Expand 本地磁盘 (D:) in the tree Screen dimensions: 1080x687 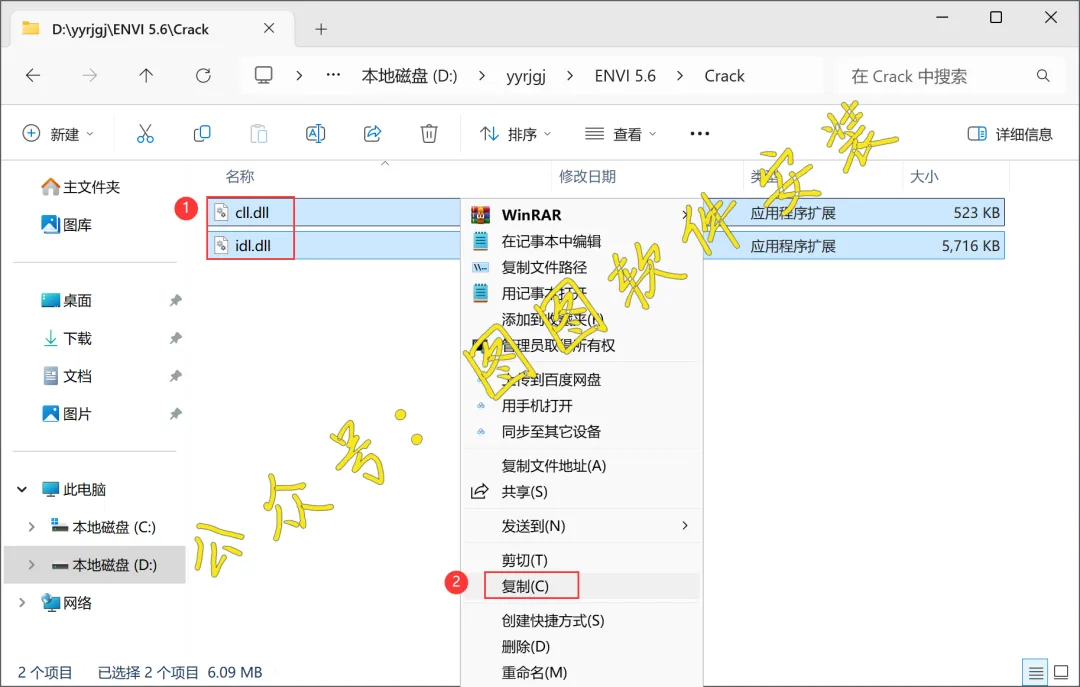pos(31,565)
